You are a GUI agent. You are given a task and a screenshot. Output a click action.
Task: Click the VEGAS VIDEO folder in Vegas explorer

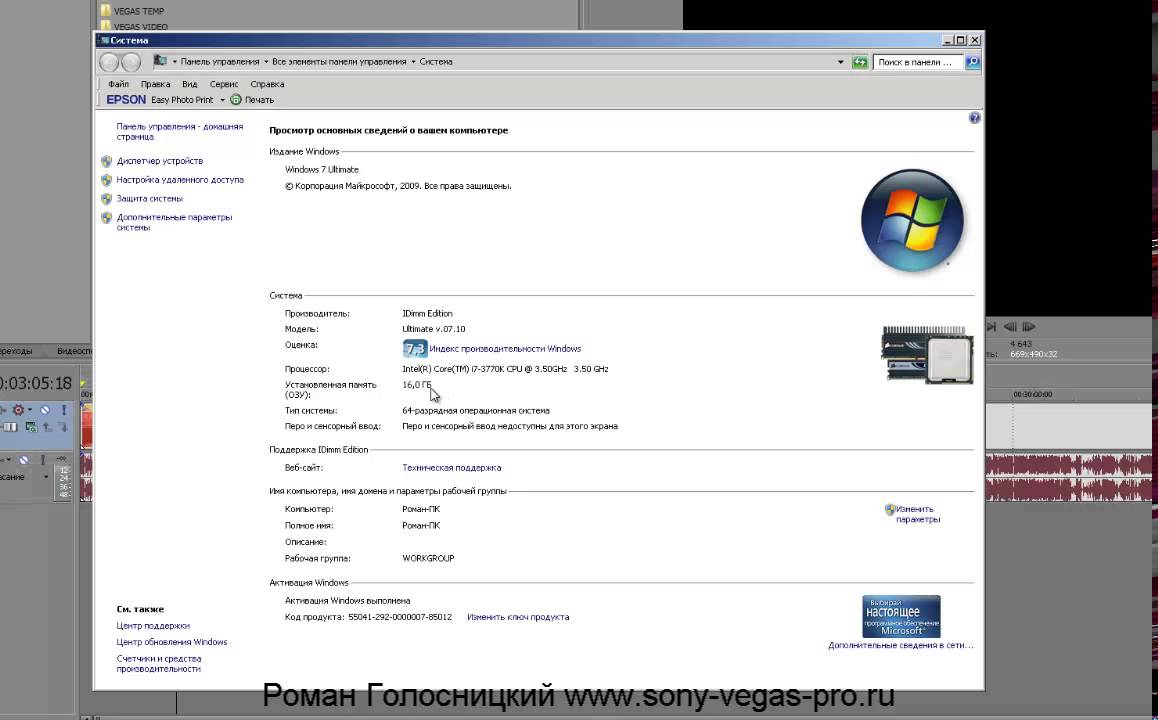[134, 27]
